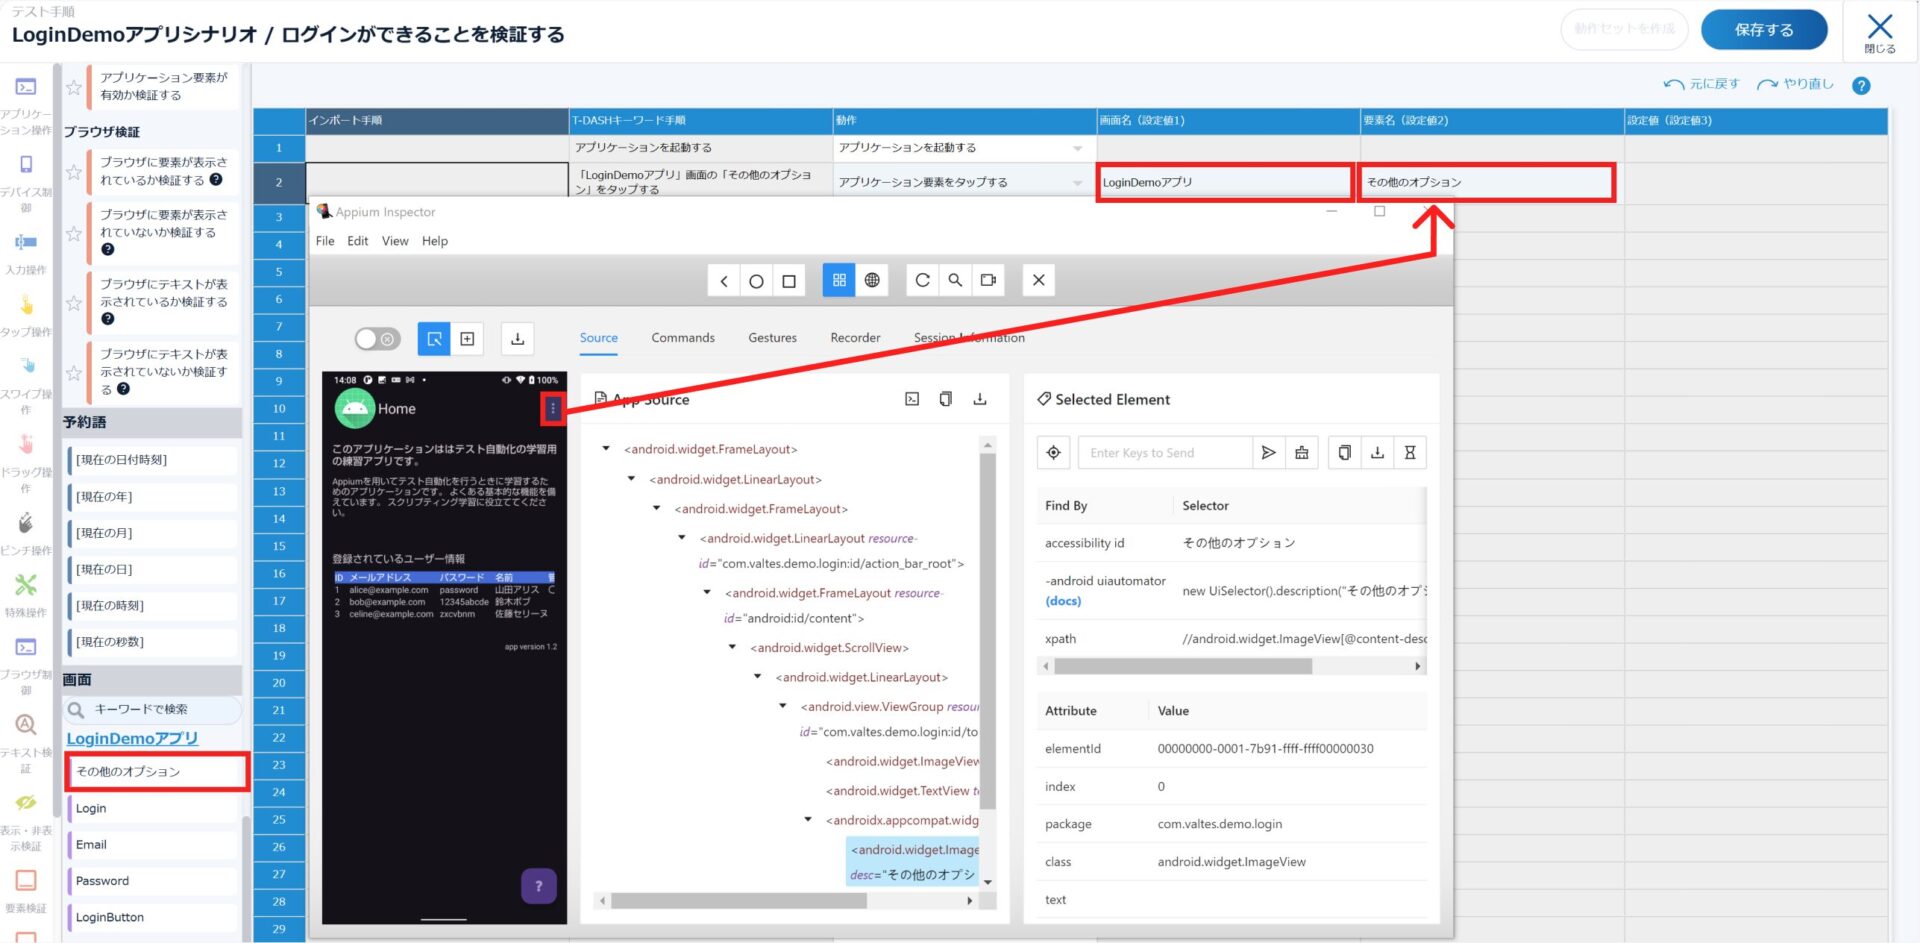This screenshot has height=943, width=1920.
Task: Start recording with the recorder icon
Action: [x=988, y=281]
